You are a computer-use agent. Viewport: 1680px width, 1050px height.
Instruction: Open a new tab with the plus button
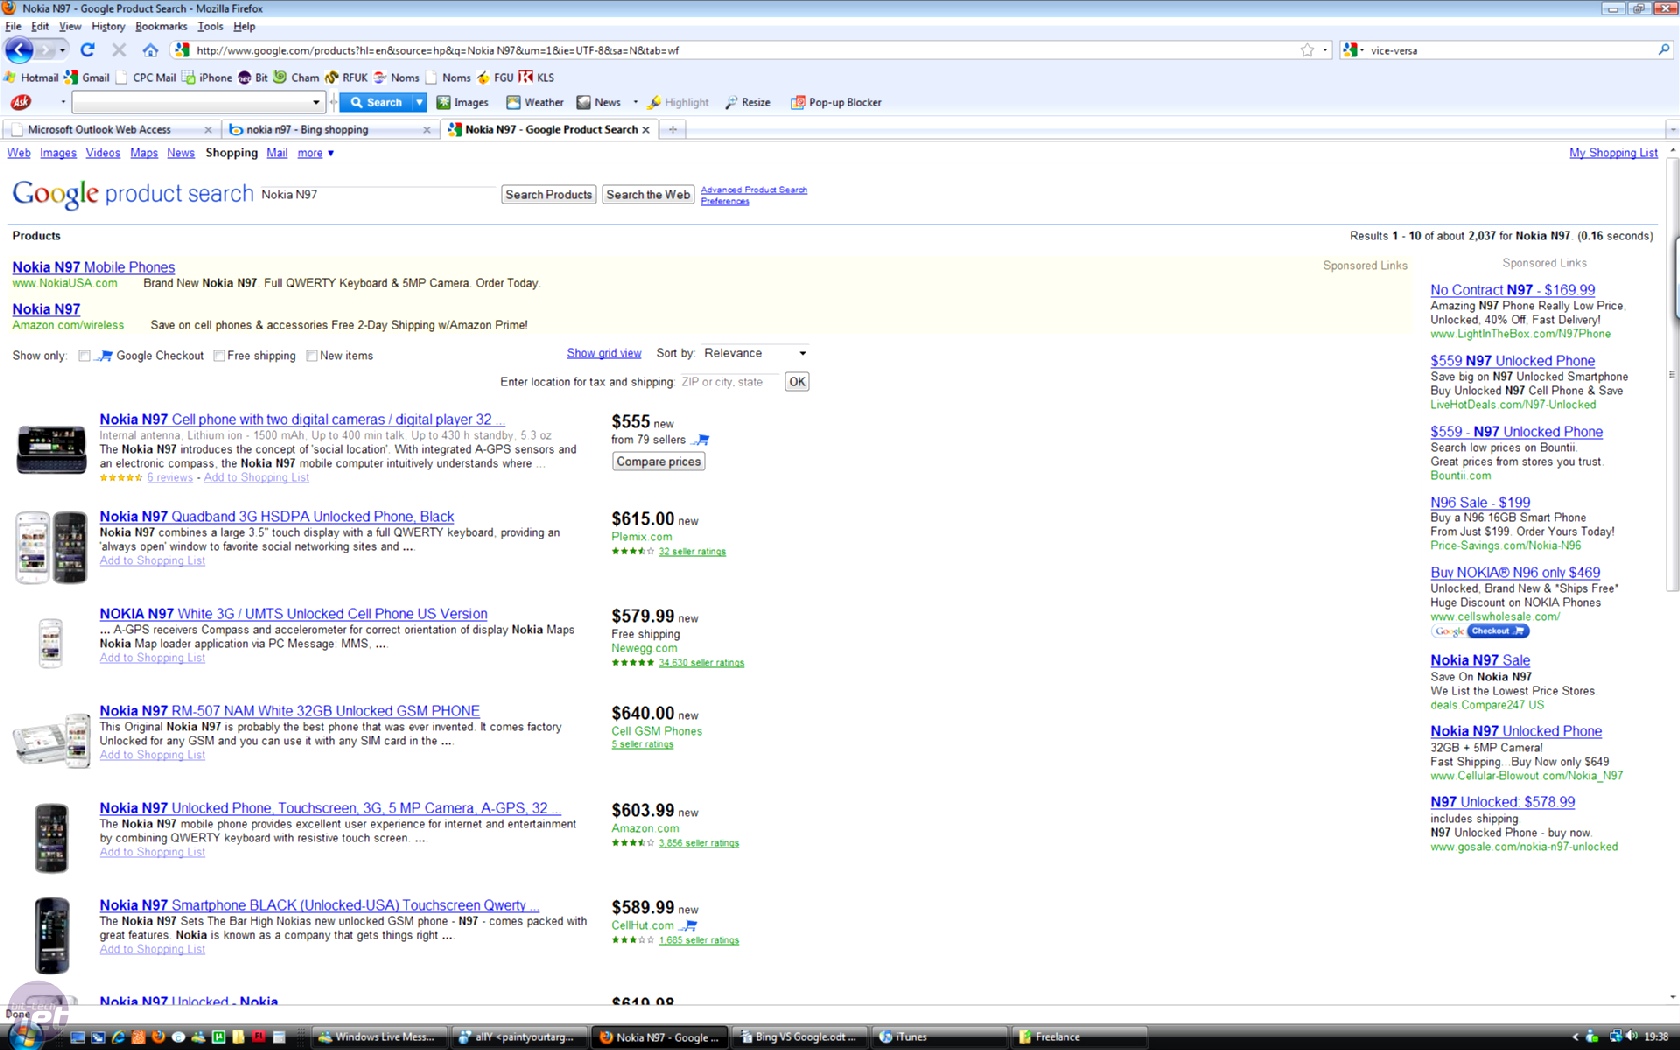point(673,129)
